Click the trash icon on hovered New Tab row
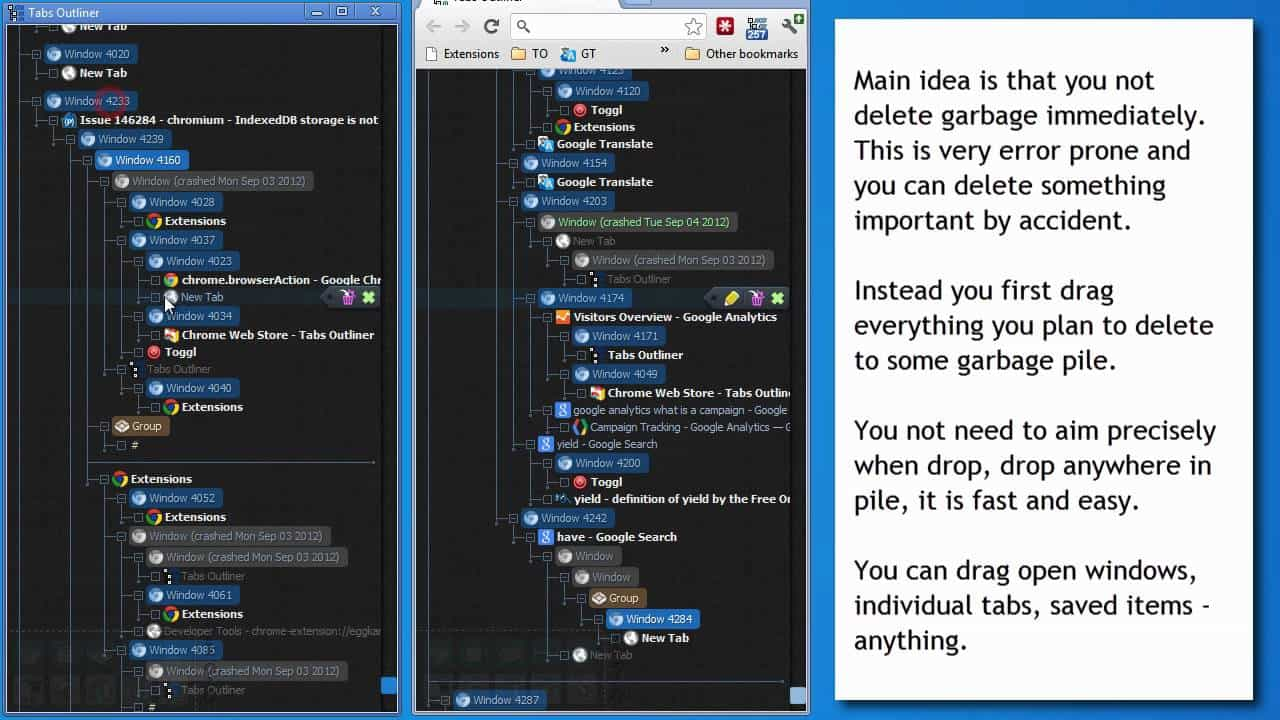This screenshot has height=720, width=1280. (348, 297)
